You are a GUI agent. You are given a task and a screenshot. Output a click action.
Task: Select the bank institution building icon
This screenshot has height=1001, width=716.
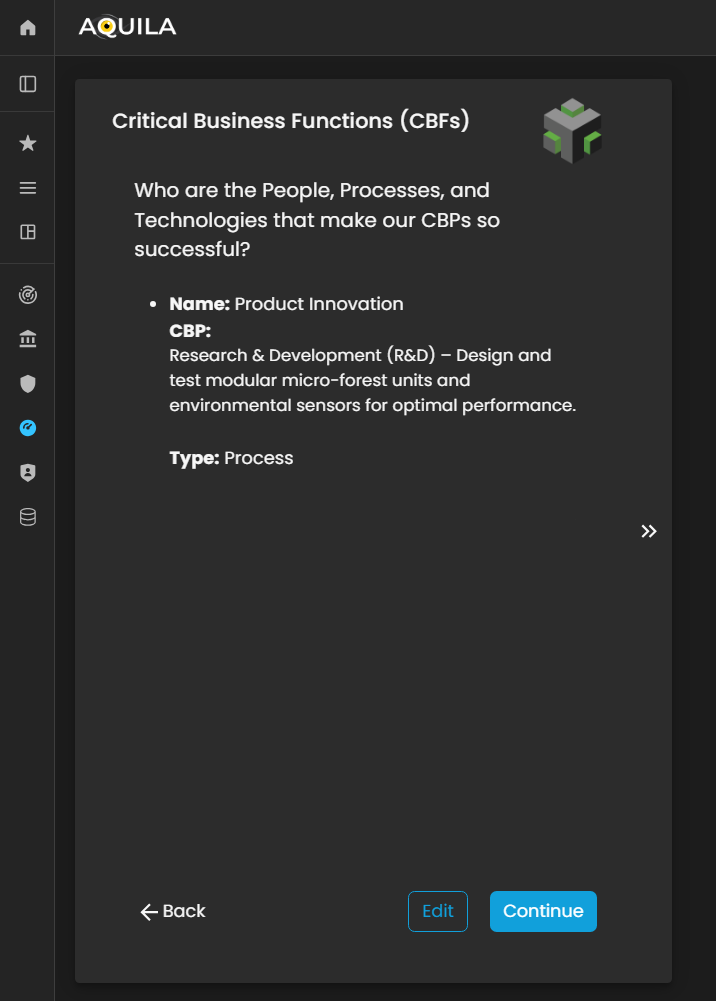pos(28,340)
